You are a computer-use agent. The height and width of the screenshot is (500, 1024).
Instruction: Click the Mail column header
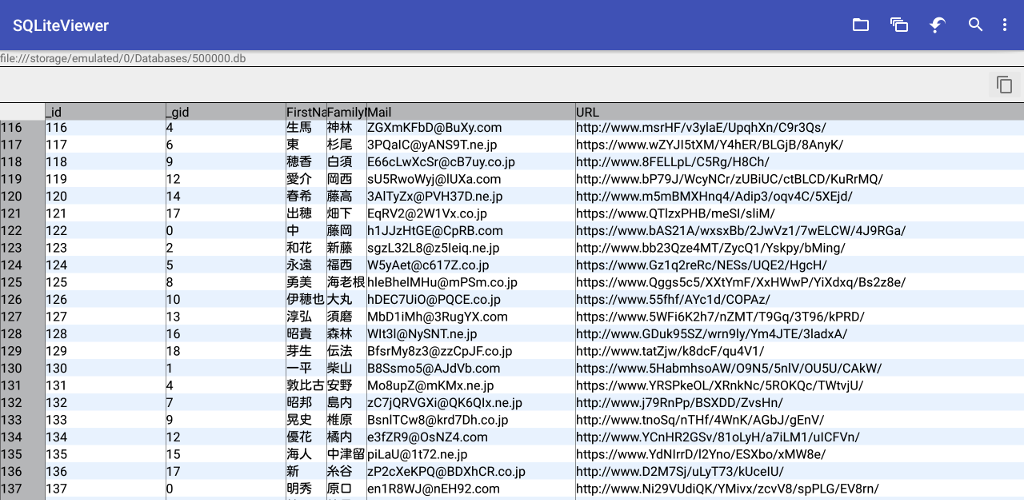[x=469, y=112]
